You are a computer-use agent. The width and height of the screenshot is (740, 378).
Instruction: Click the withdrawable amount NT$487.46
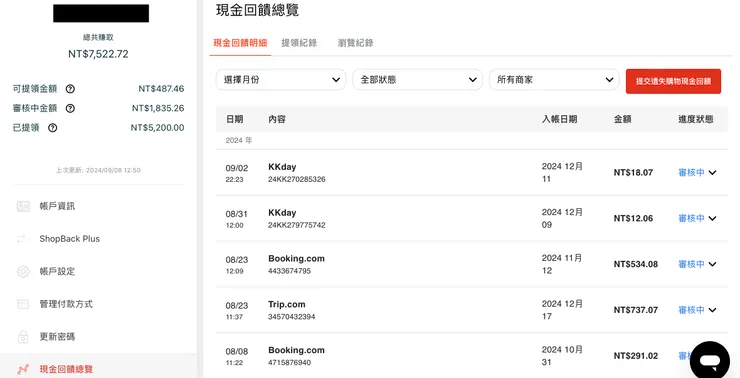tap(161, 89)
